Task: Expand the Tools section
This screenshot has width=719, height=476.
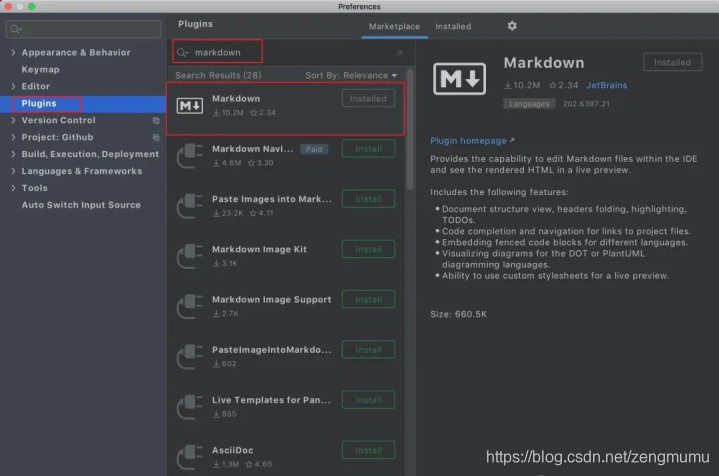Action: point(13,188)
